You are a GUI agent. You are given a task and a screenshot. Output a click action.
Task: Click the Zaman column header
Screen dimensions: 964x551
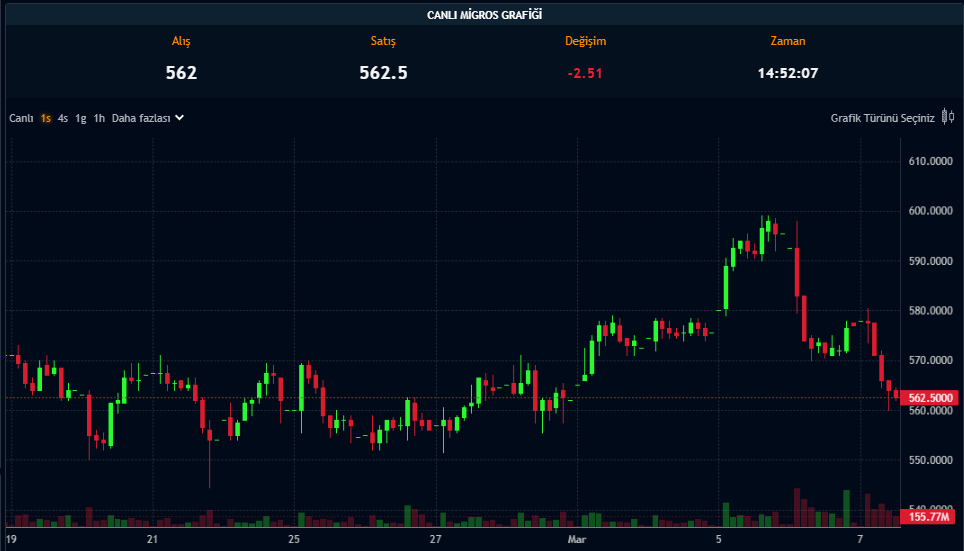point(788,41)
